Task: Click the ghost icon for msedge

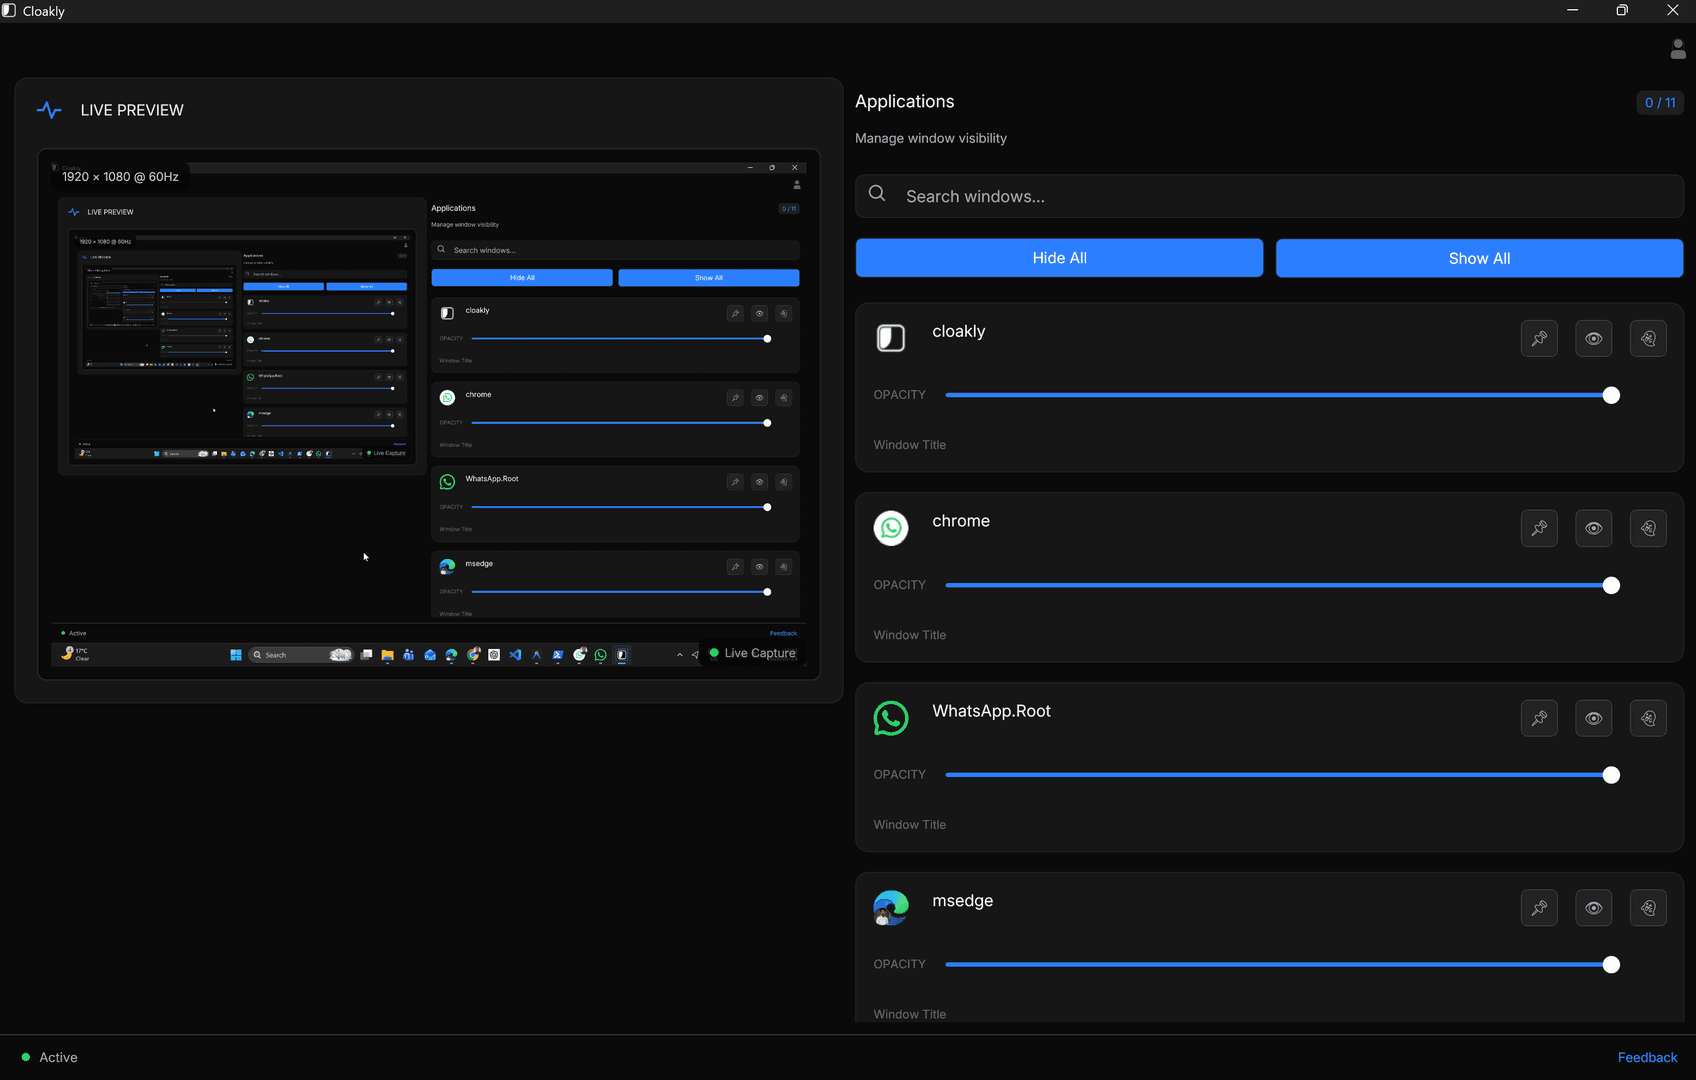Action: [1648, 909]
